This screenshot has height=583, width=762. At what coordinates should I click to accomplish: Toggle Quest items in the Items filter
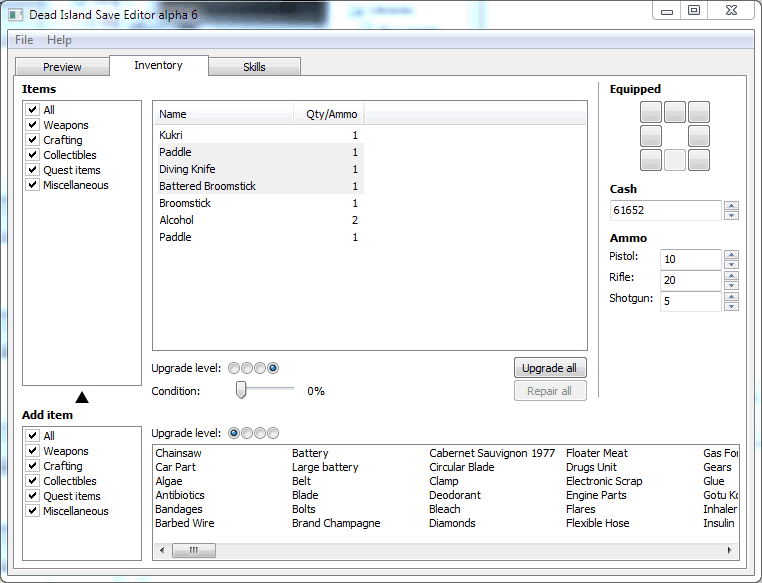(x=33, y=170)
